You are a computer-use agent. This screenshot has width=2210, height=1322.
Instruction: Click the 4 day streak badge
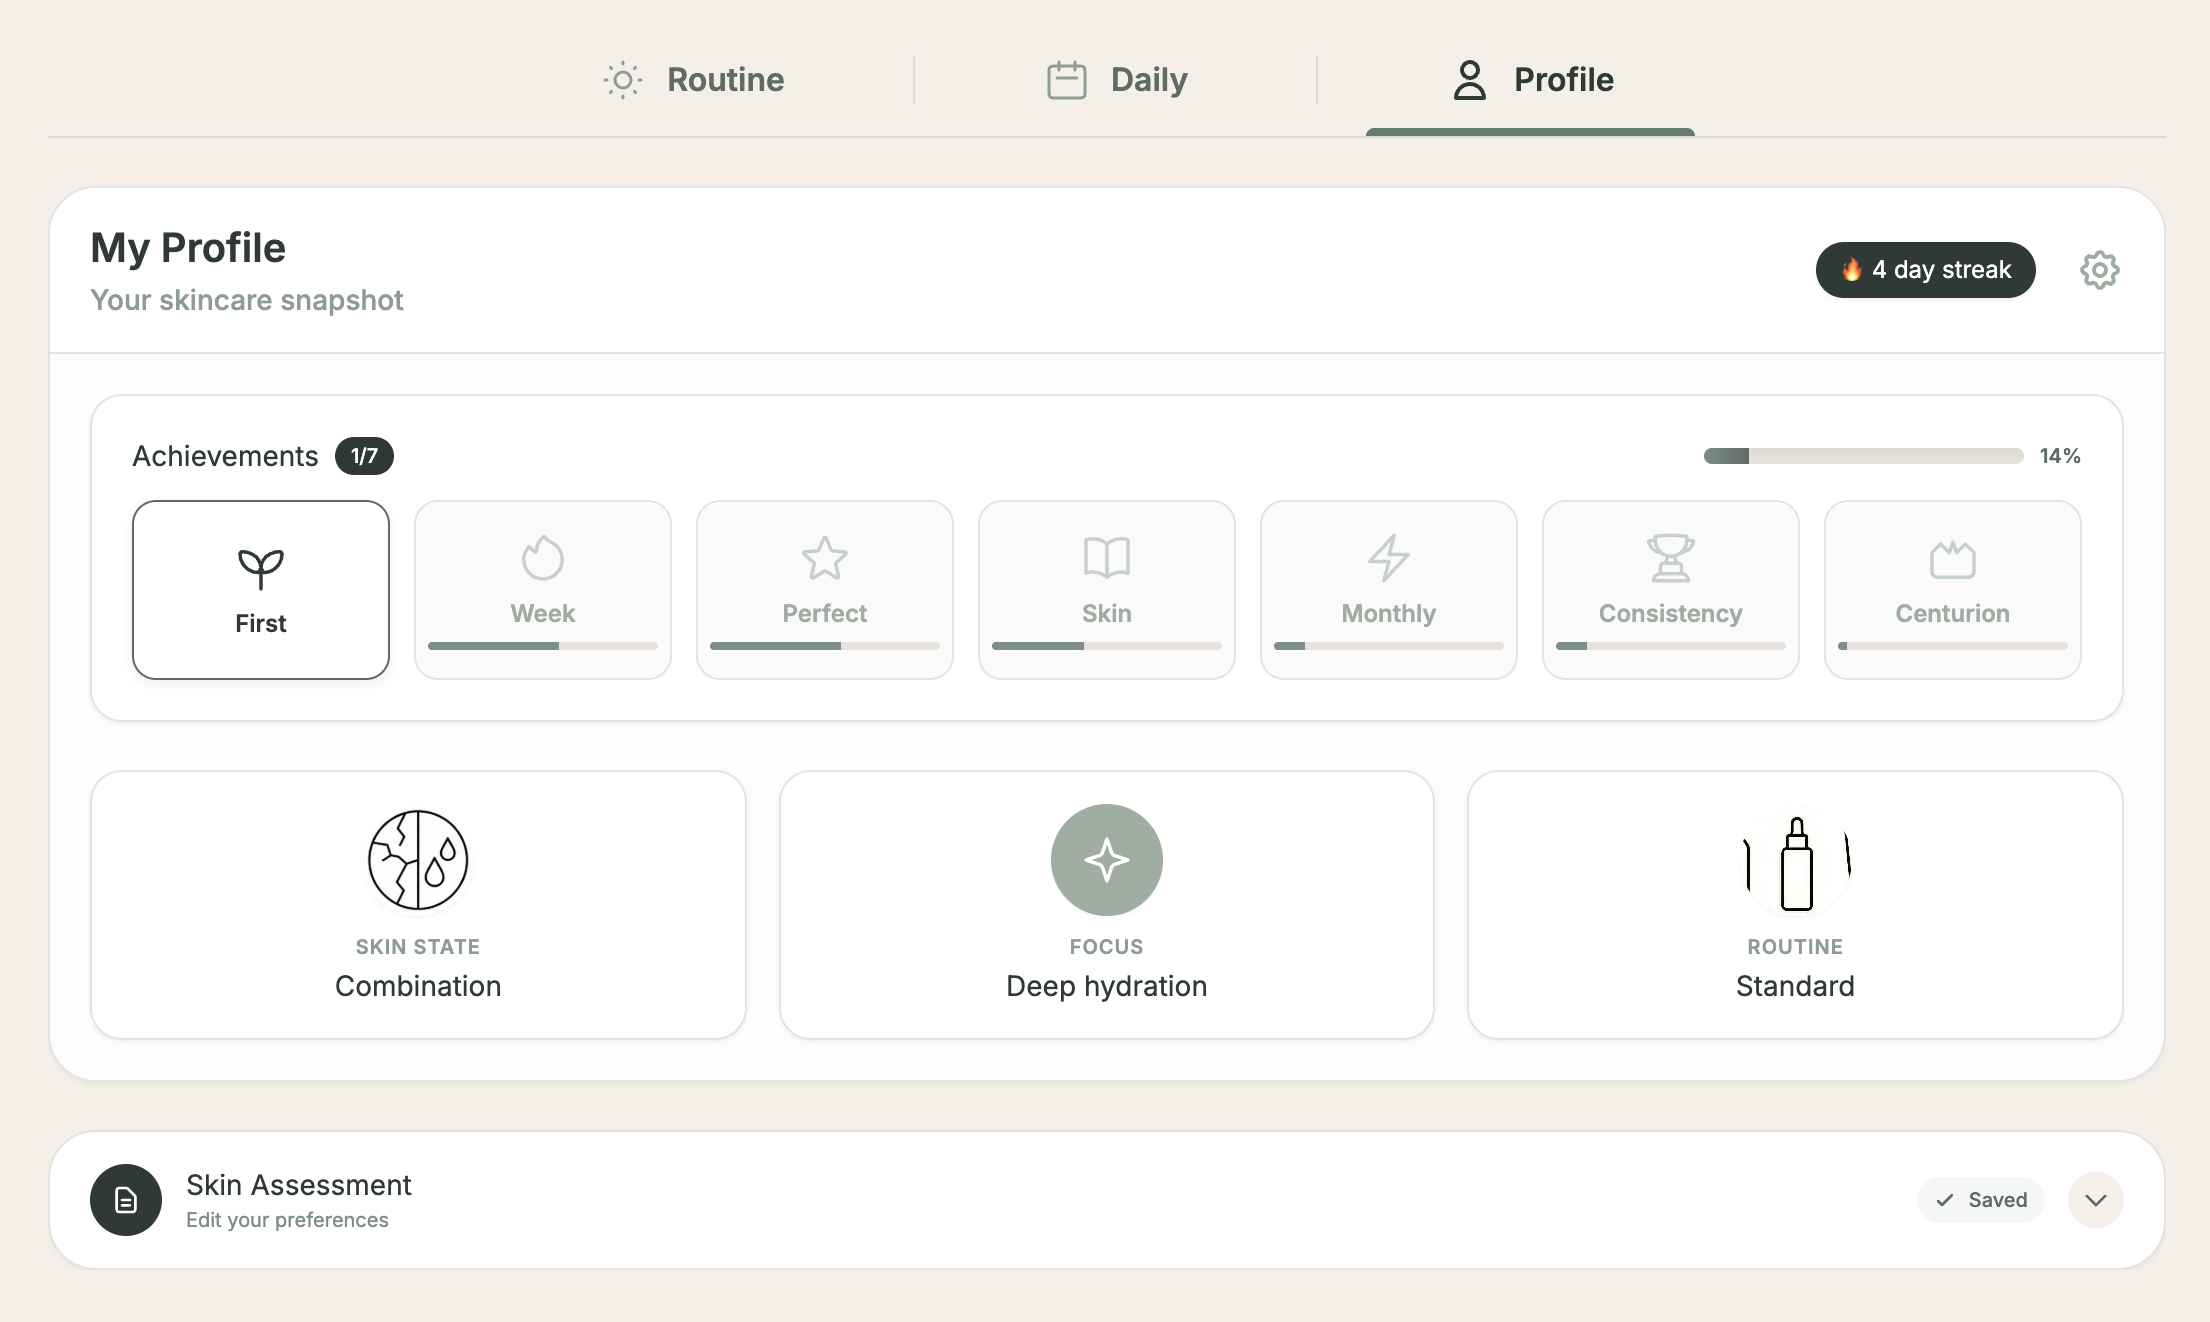[x=1924, y=269]
